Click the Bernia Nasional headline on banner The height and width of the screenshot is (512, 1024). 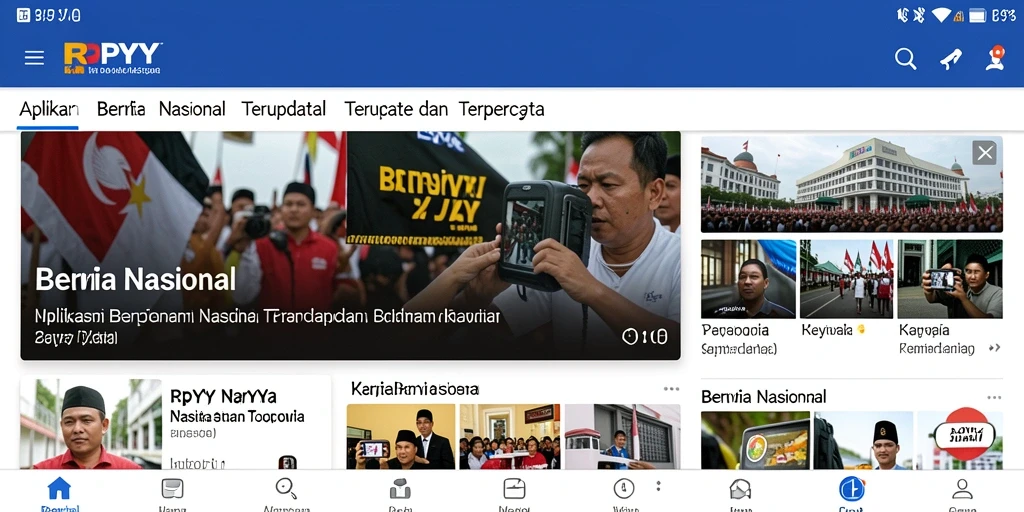pyautogui.click(x=135, y=280)
